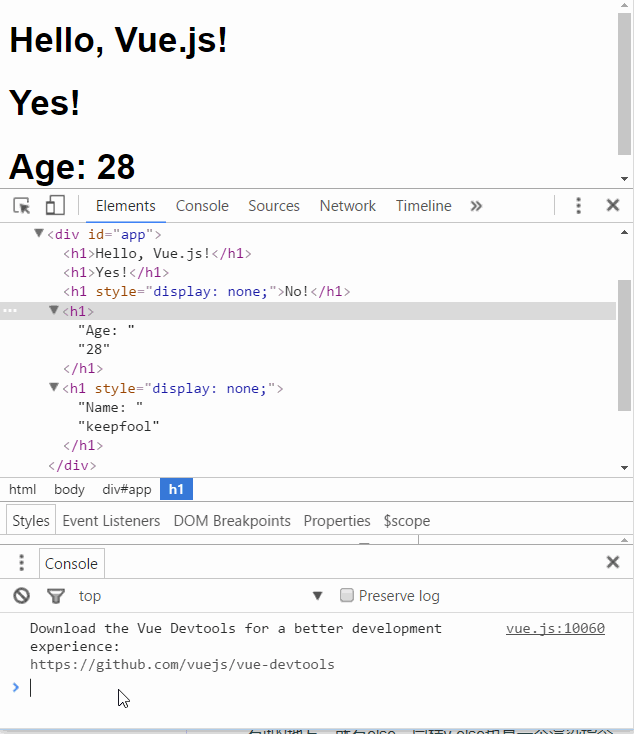Click the console prompt input line
634x734 pixels.
click(300, 687)
